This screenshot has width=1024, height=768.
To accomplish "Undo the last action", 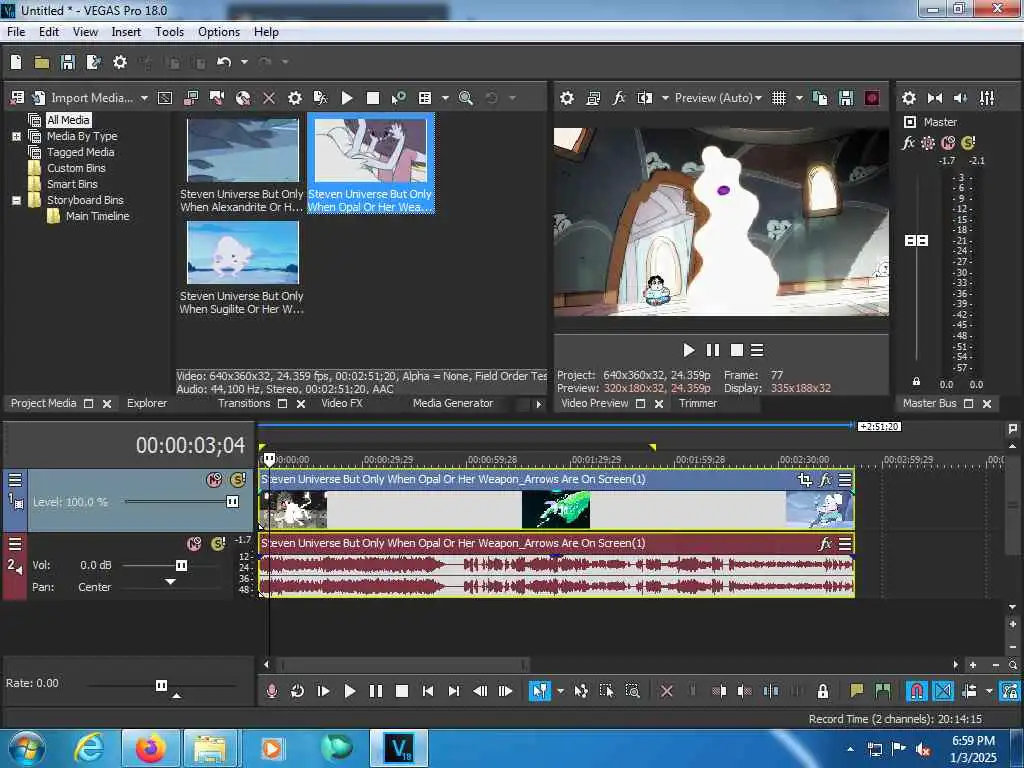I will (x=224, y=62).
